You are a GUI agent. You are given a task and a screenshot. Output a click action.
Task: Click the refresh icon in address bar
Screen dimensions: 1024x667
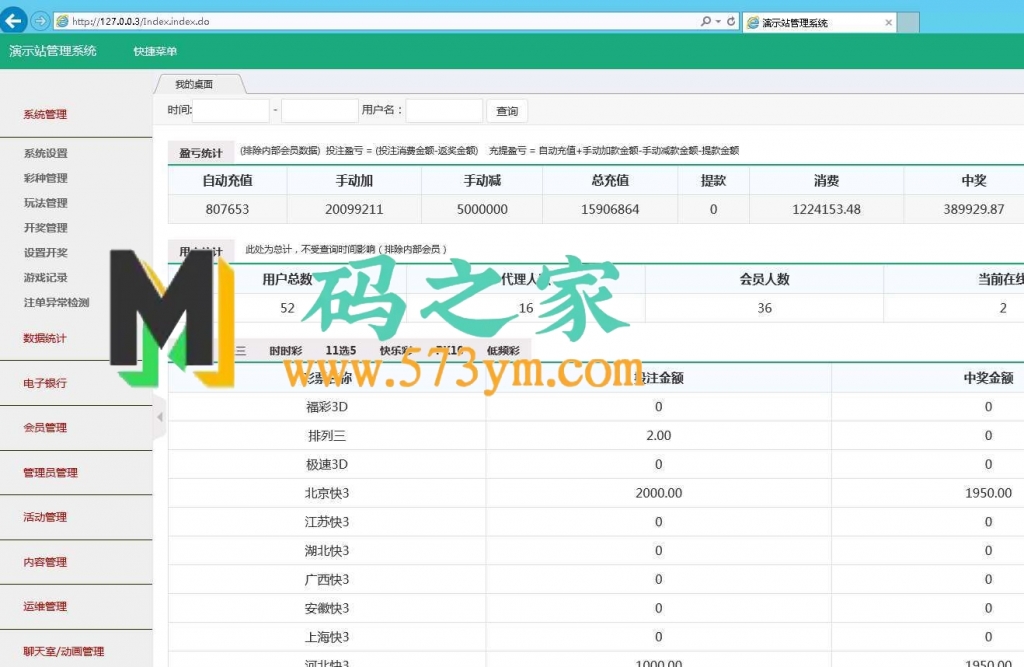pyautogui.click(x=731, y=22)
